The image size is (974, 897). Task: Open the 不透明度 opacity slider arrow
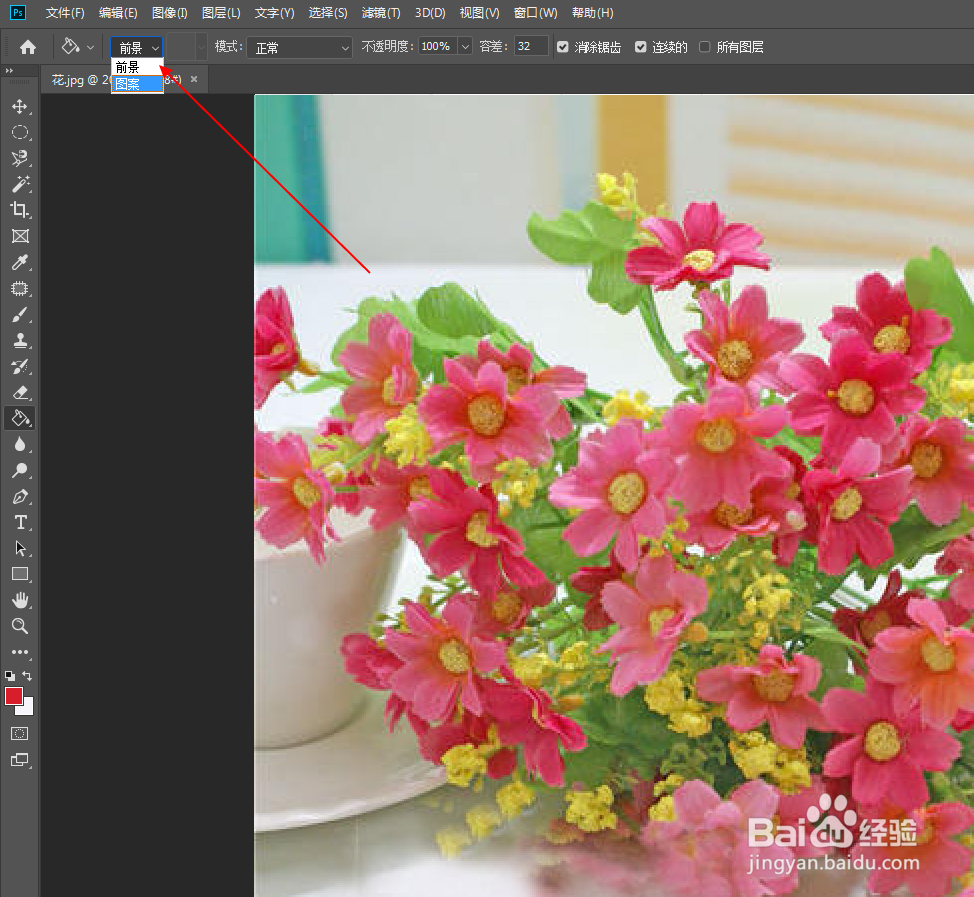coord(465,47)
